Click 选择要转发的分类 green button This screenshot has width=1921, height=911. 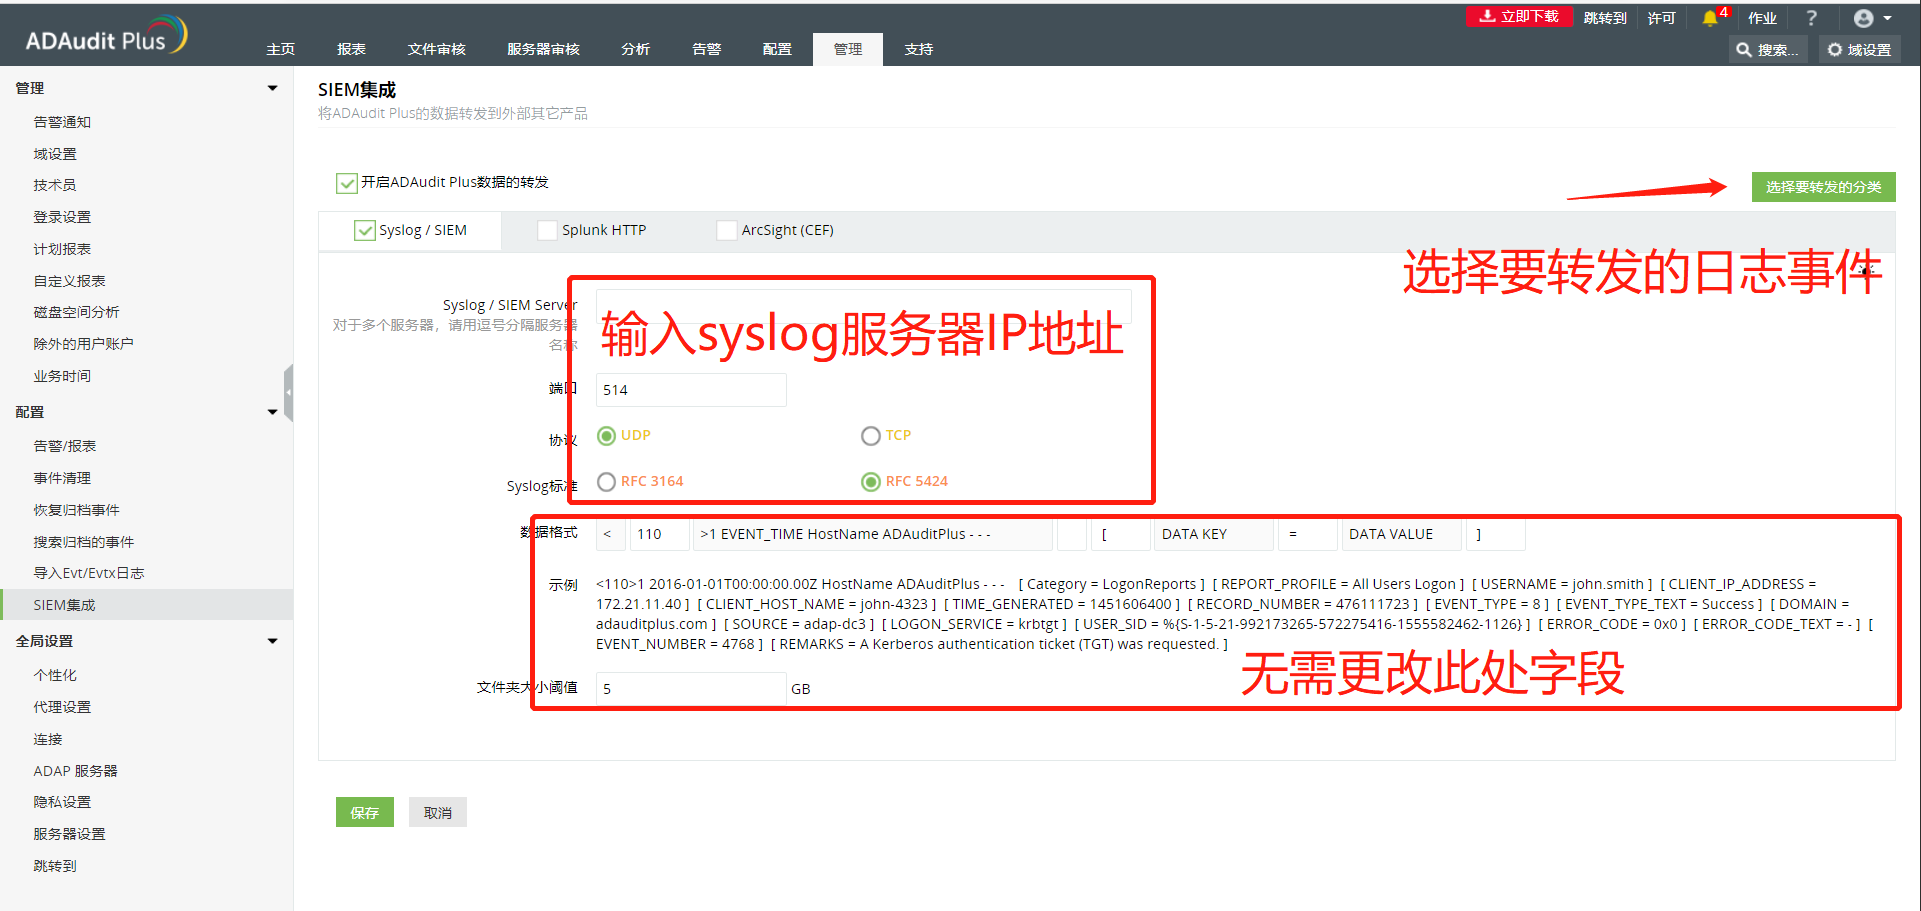pos(1823,187)
